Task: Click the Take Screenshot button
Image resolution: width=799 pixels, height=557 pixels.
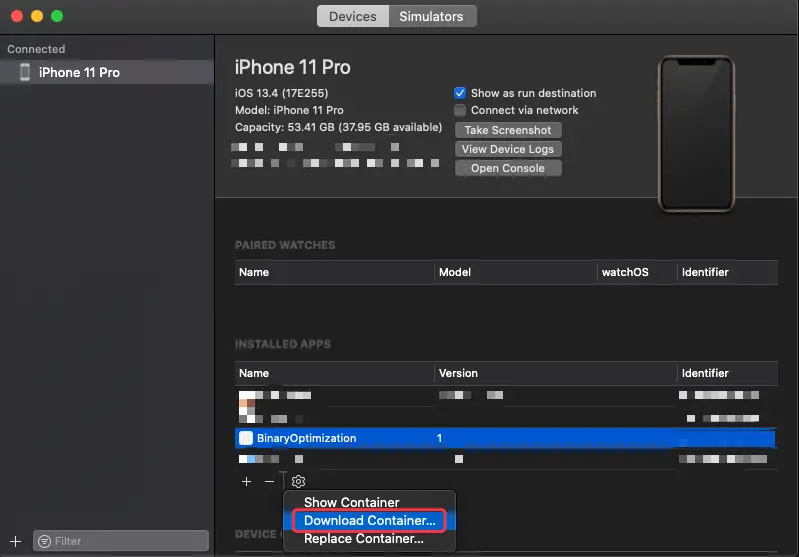Action: click(508, 130)
